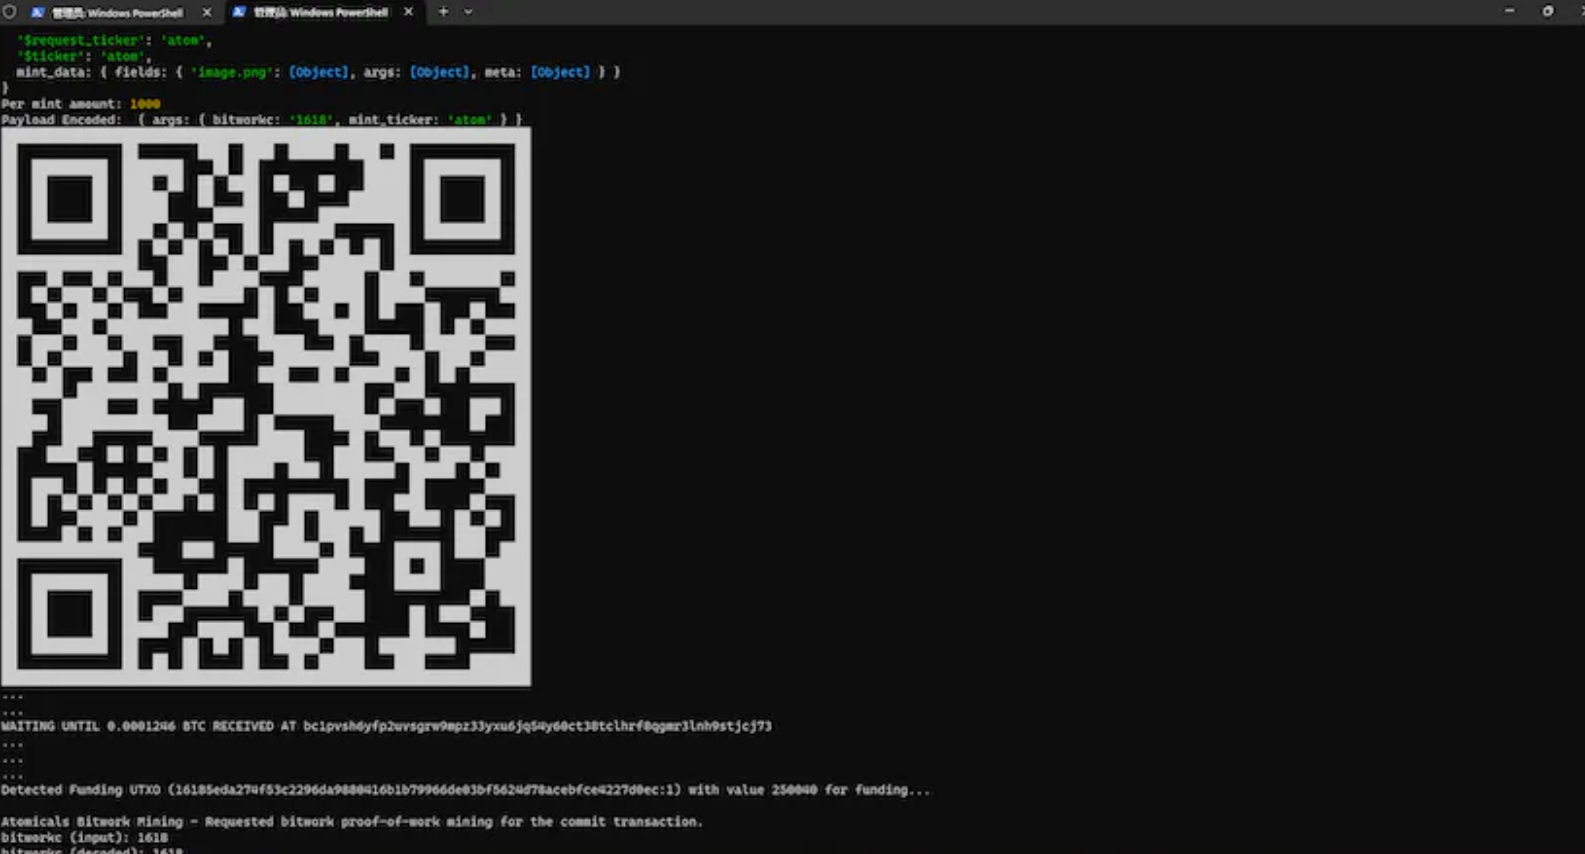Viewport: 1585px width, 854px height.
Task: Click the Payload Encoded output line
Action: pyautogui.click(x=262, y=120)
